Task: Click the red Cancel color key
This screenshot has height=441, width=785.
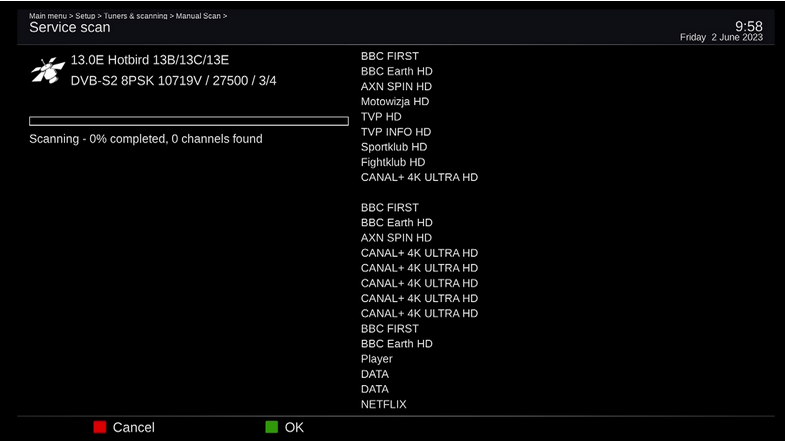Action: (x=100, y=427)
